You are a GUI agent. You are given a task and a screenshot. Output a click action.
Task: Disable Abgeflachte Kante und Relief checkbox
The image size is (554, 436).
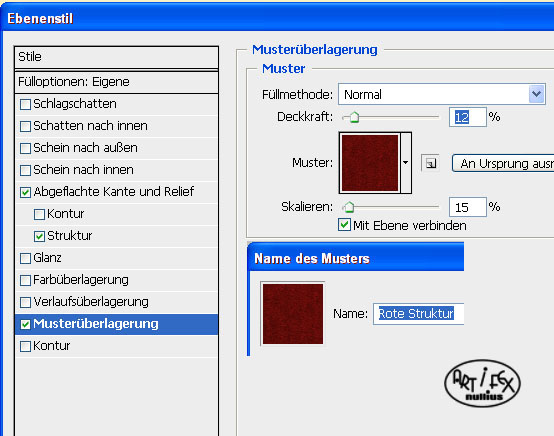(x=25, y=192)
